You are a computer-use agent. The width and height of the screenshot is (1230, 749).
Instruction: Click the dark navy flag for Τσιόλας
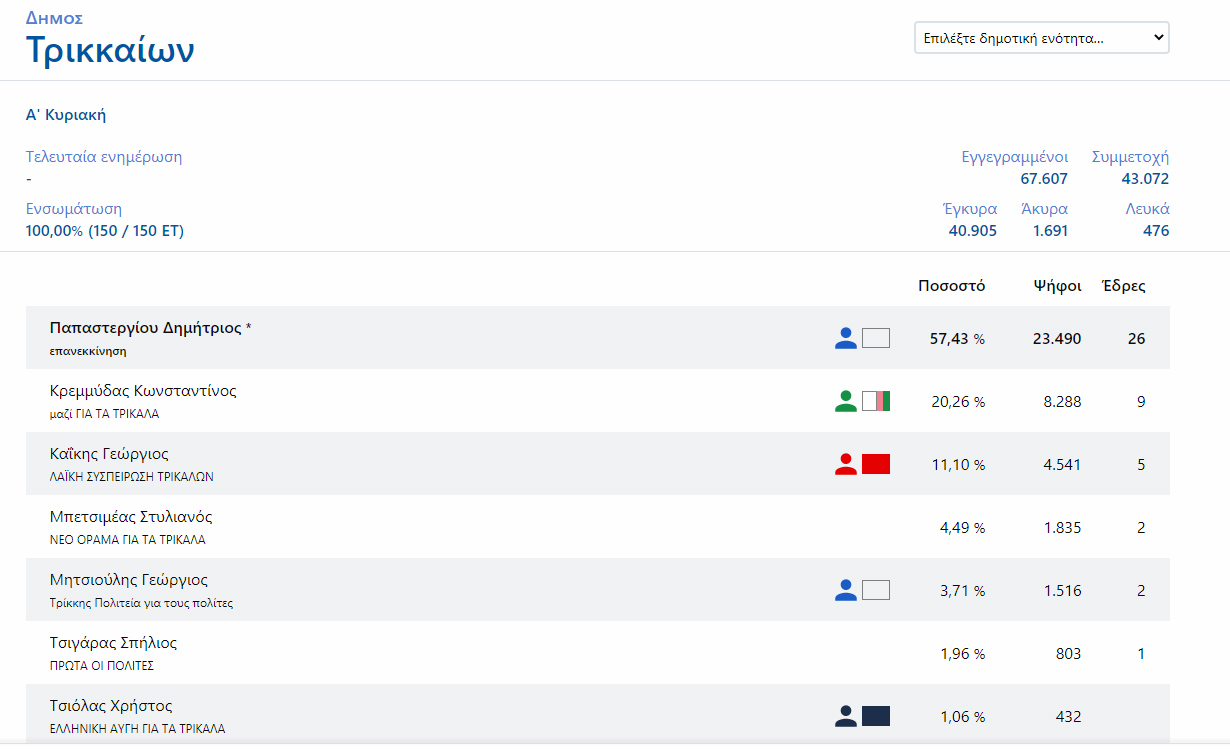click(876, 716)
